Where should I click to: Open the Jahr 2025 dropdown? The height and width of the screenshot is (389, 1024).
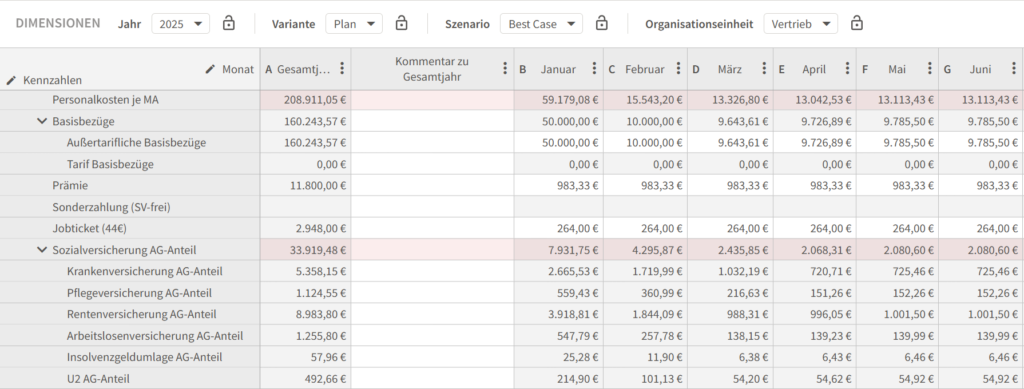click(x=181, y=24)
